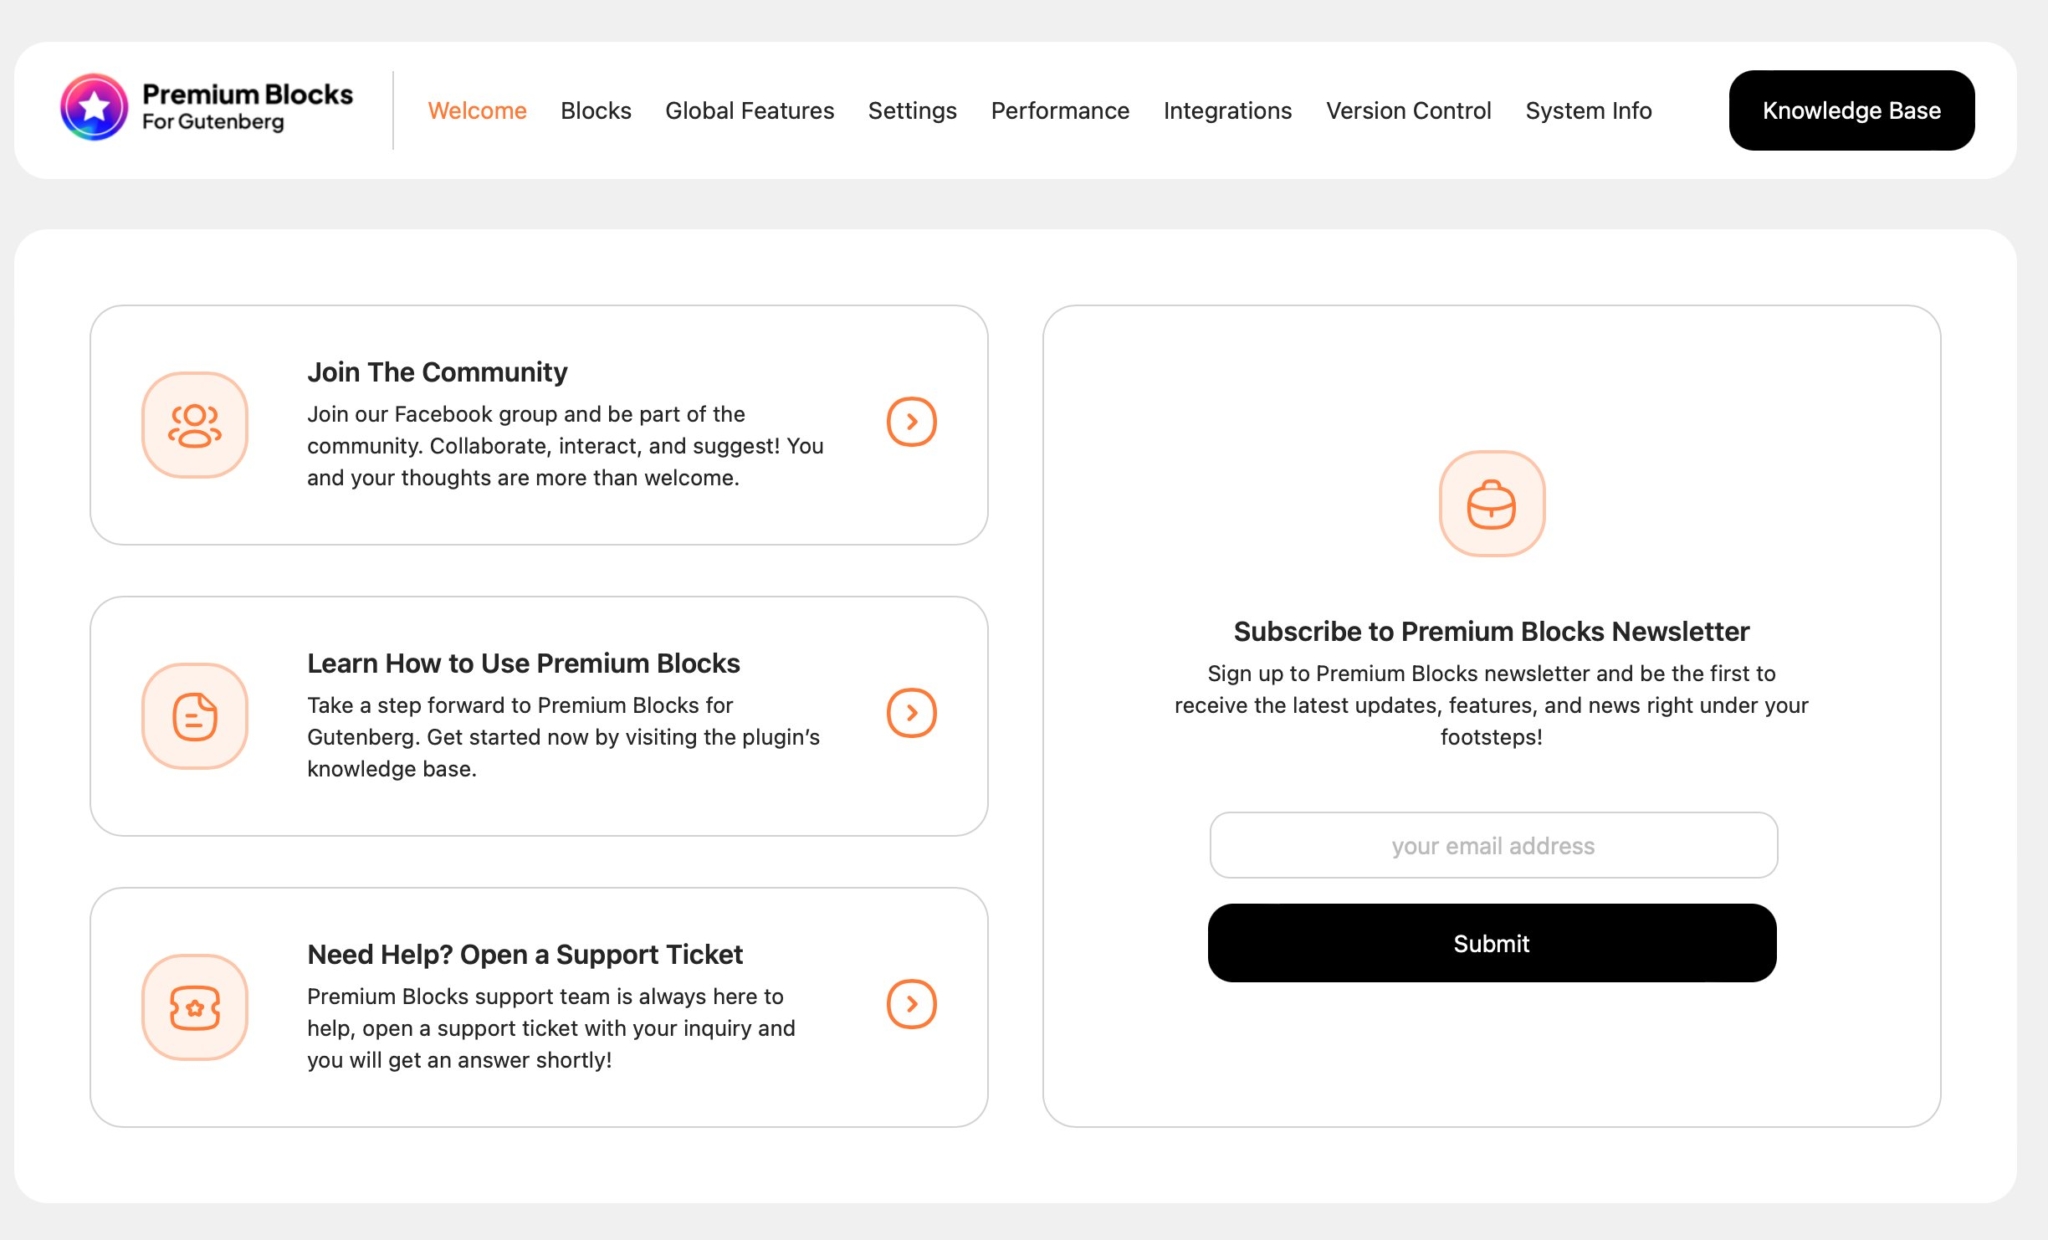Viewport: 2048px width, 1240px height.
Task: Switch to the Integrations tab
Action: pos(1228,111)
